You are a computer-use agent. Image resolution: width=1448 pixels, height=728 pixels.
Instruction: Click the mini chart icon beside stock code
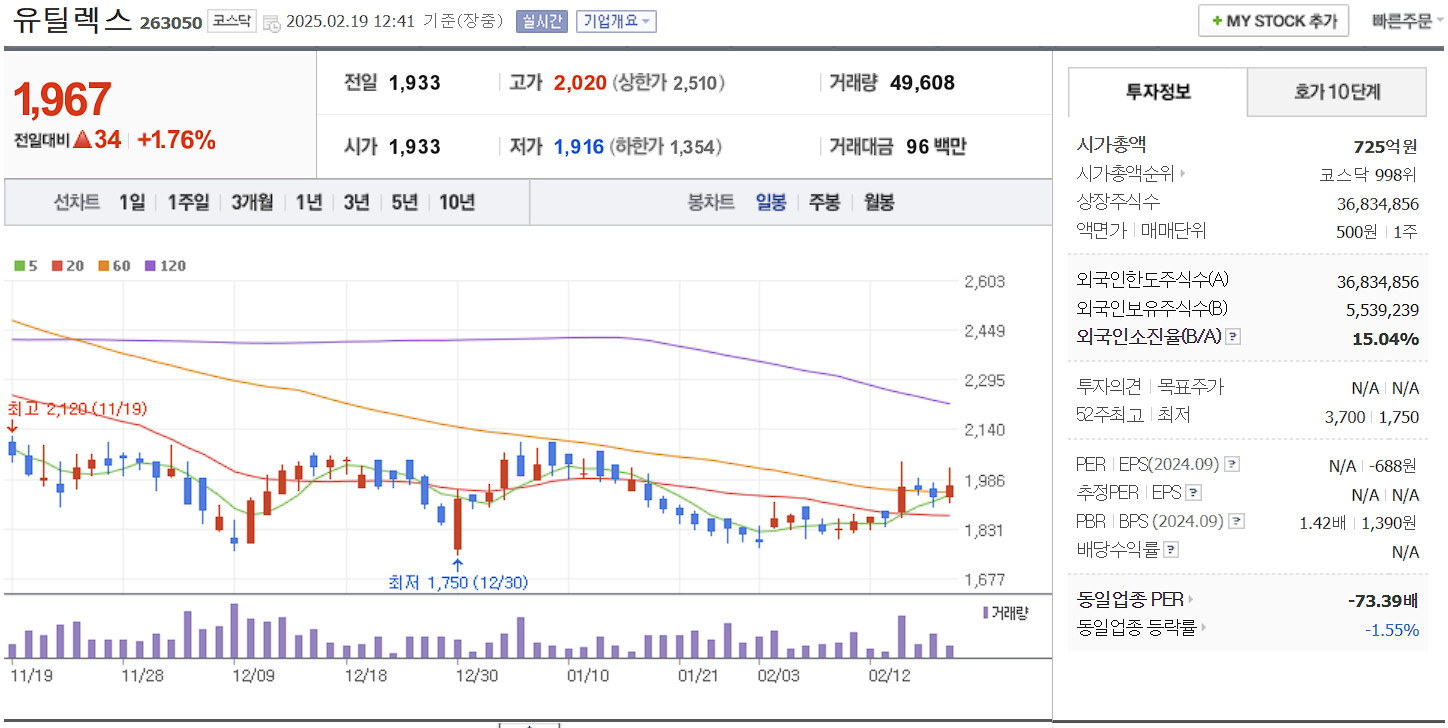coord(270,23)
